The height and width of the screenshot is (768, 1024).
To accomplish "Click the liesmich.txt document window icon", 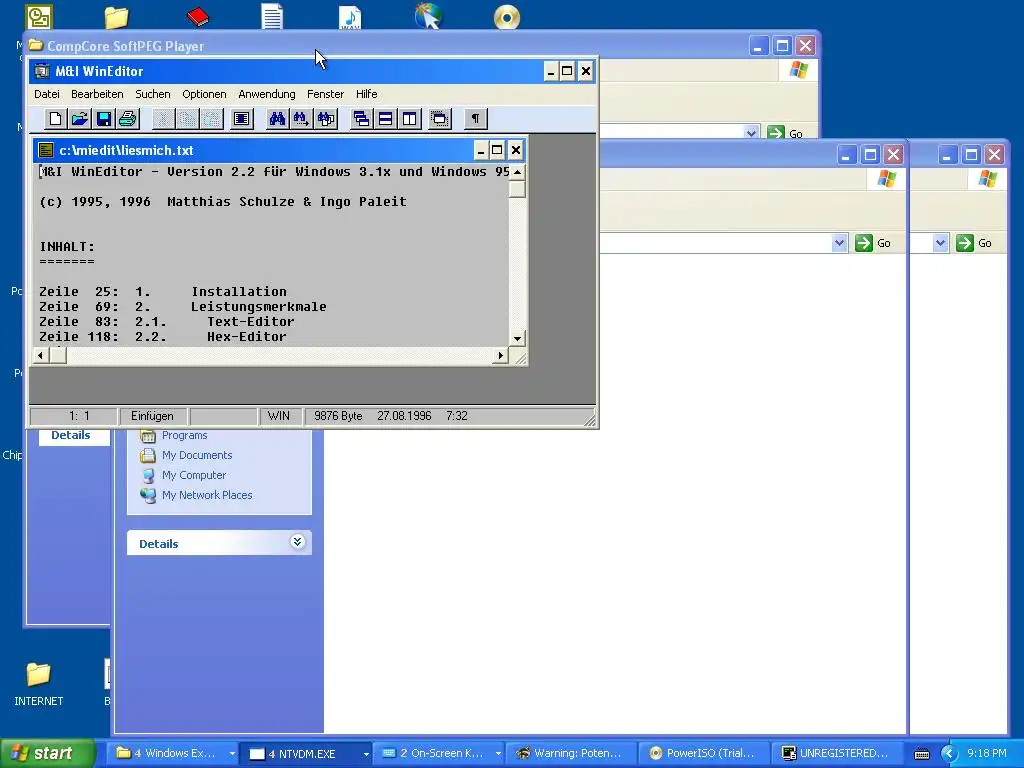I will pos(46,150).
